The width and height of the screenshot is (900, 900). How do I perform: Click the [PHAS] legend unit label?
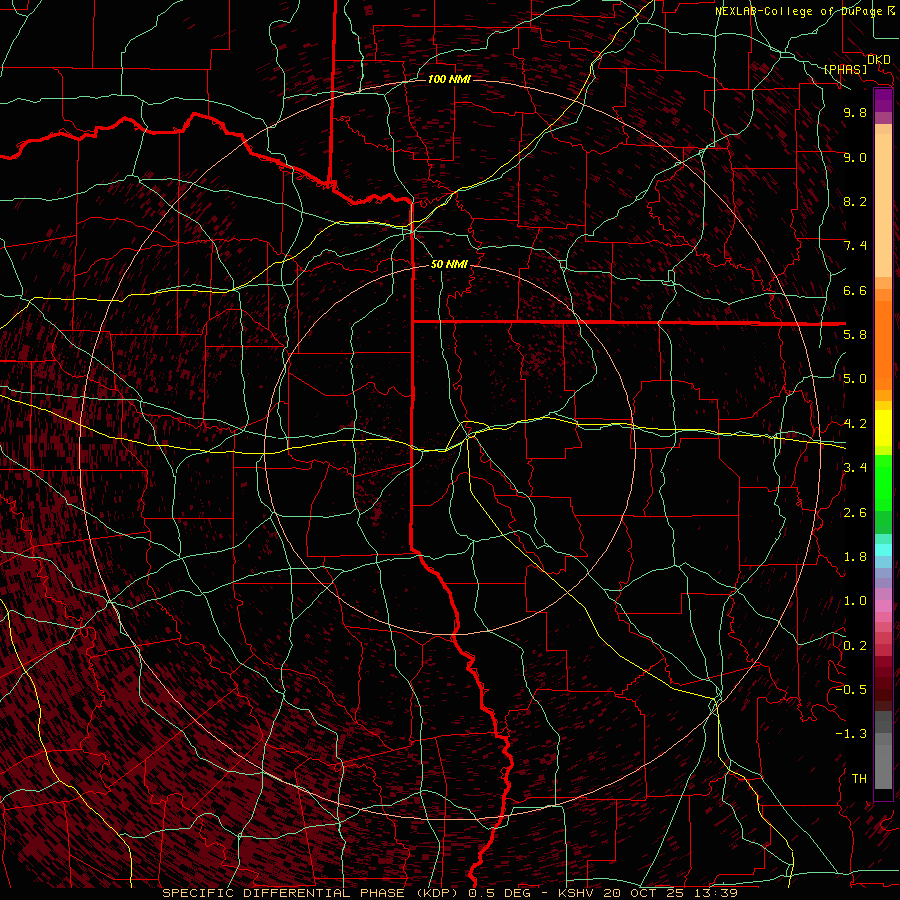pyautogui.click(x=845, y=69)
